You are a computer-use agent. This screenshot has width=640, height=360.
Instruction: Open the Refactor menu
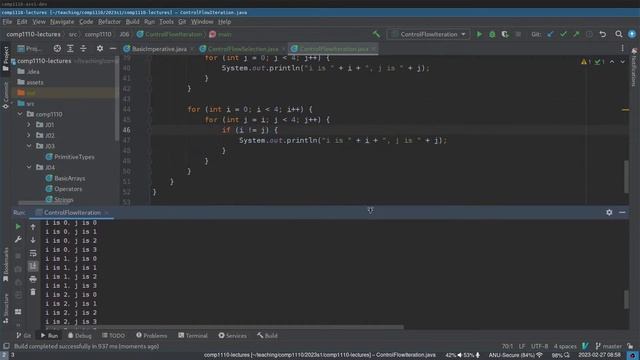pos(109,22)
